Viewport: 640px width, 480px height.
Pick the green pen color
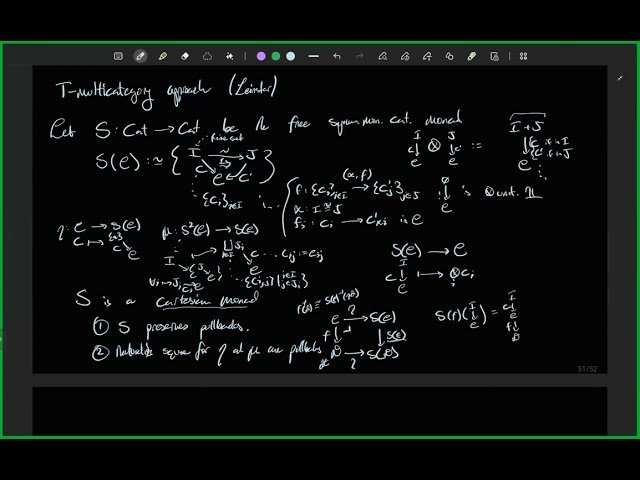point(276,56)
